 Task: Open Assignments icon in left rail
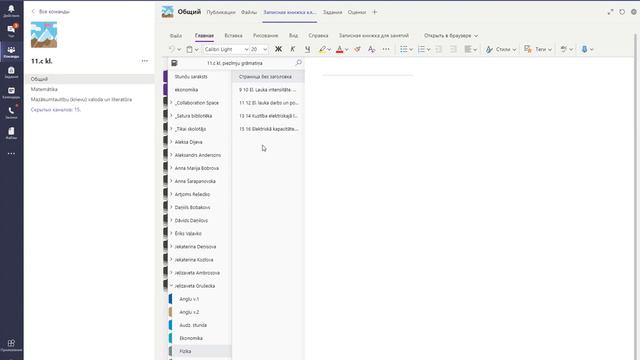point(11,72)
